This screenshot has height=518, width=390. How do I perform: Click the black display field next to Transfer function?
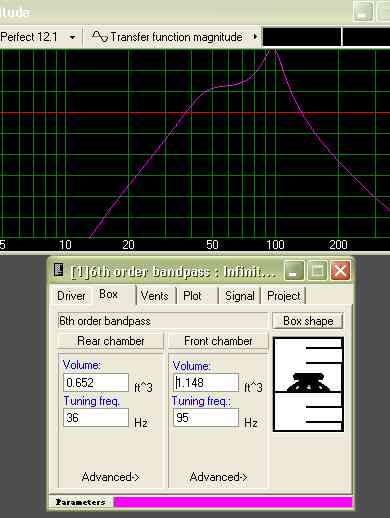click(302, 37)
